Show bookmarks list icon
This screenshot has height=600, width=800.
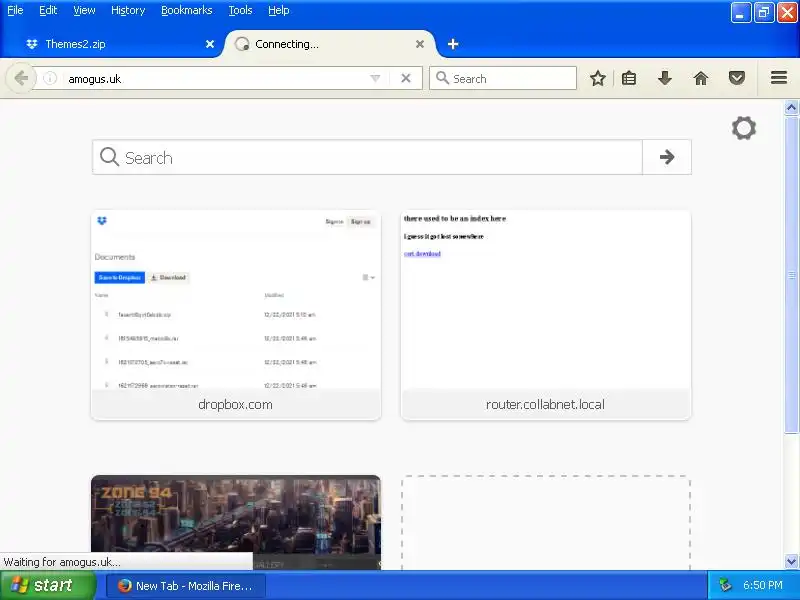pyautogui.click(x=629, y=79)
